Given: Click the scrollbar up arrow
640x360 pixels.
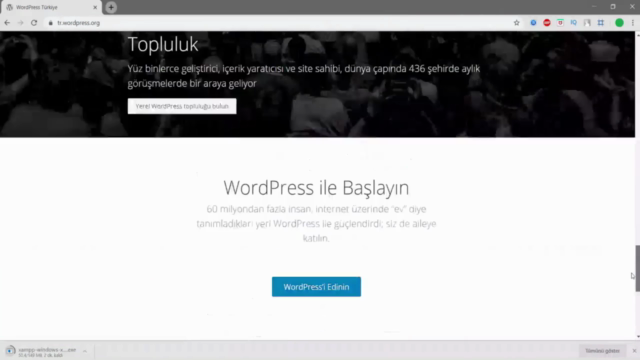Looking at the screenshot, I should click(638, 35).
